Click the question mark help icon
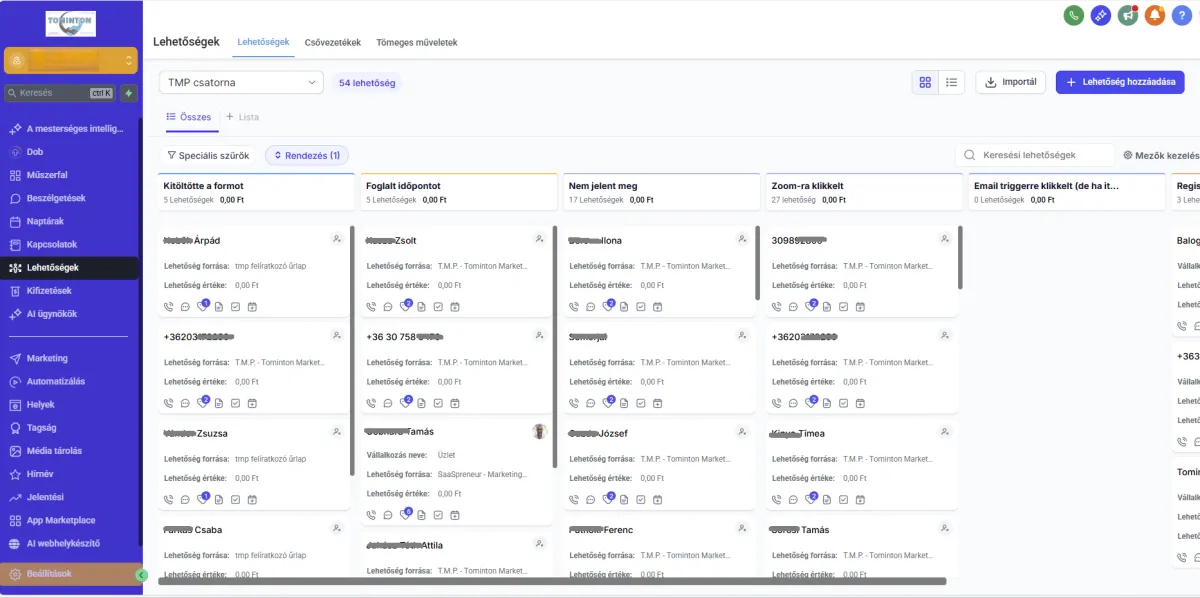Screen dimensions: 1200x598 coord(1182,15)
